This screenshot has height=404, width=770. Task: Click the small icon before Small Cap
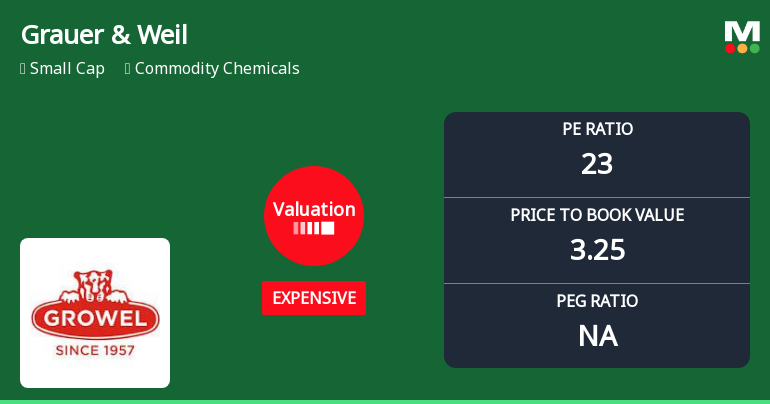click(x=23, y=69)
